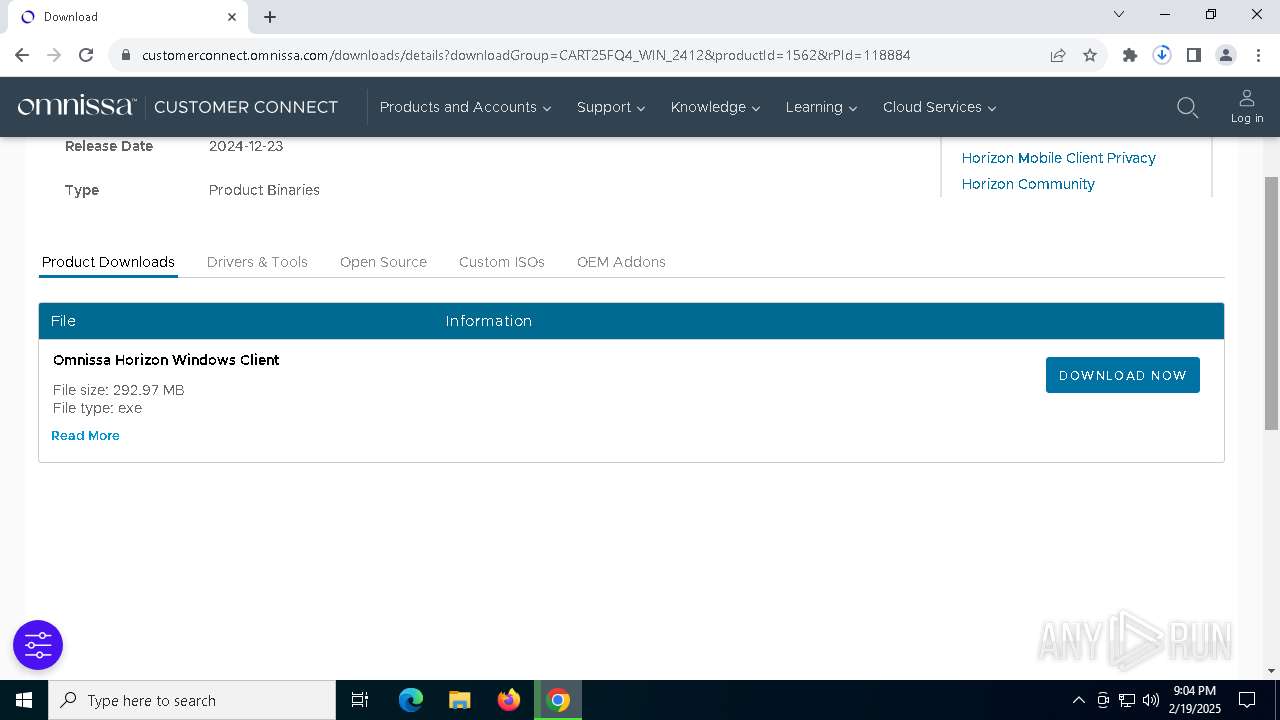
Task: Expand the Support menu
Action: click(x=610, y=107)
